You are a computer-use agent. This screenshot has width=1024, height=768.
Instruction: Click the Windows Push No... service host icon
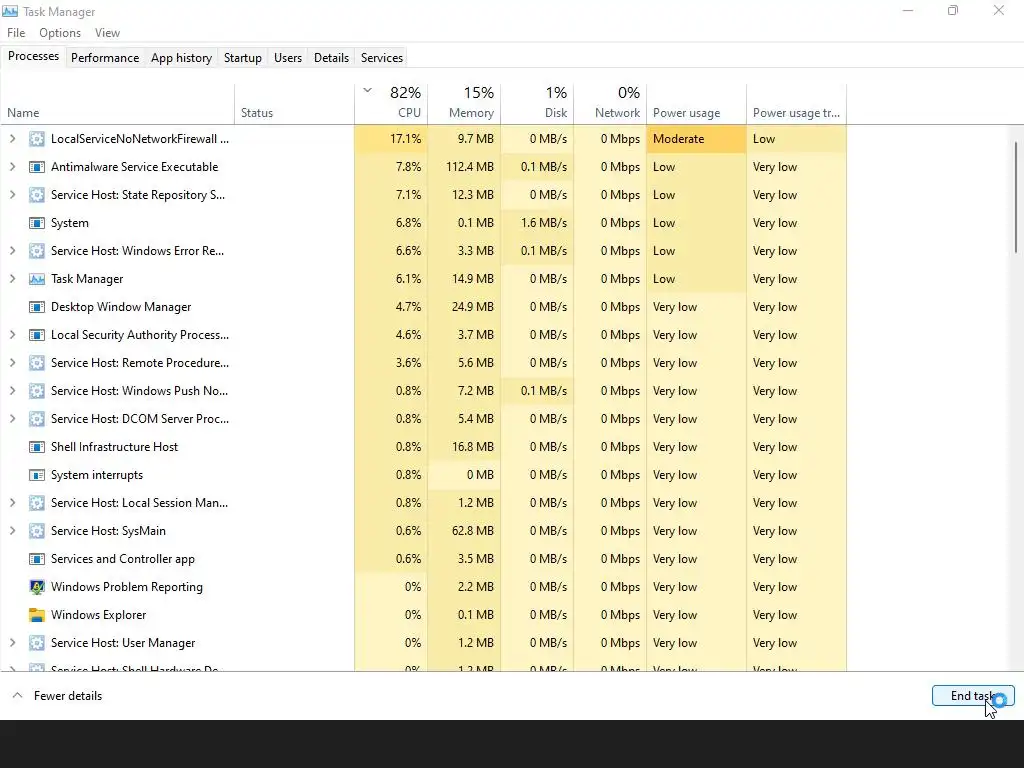click(37, 391)
